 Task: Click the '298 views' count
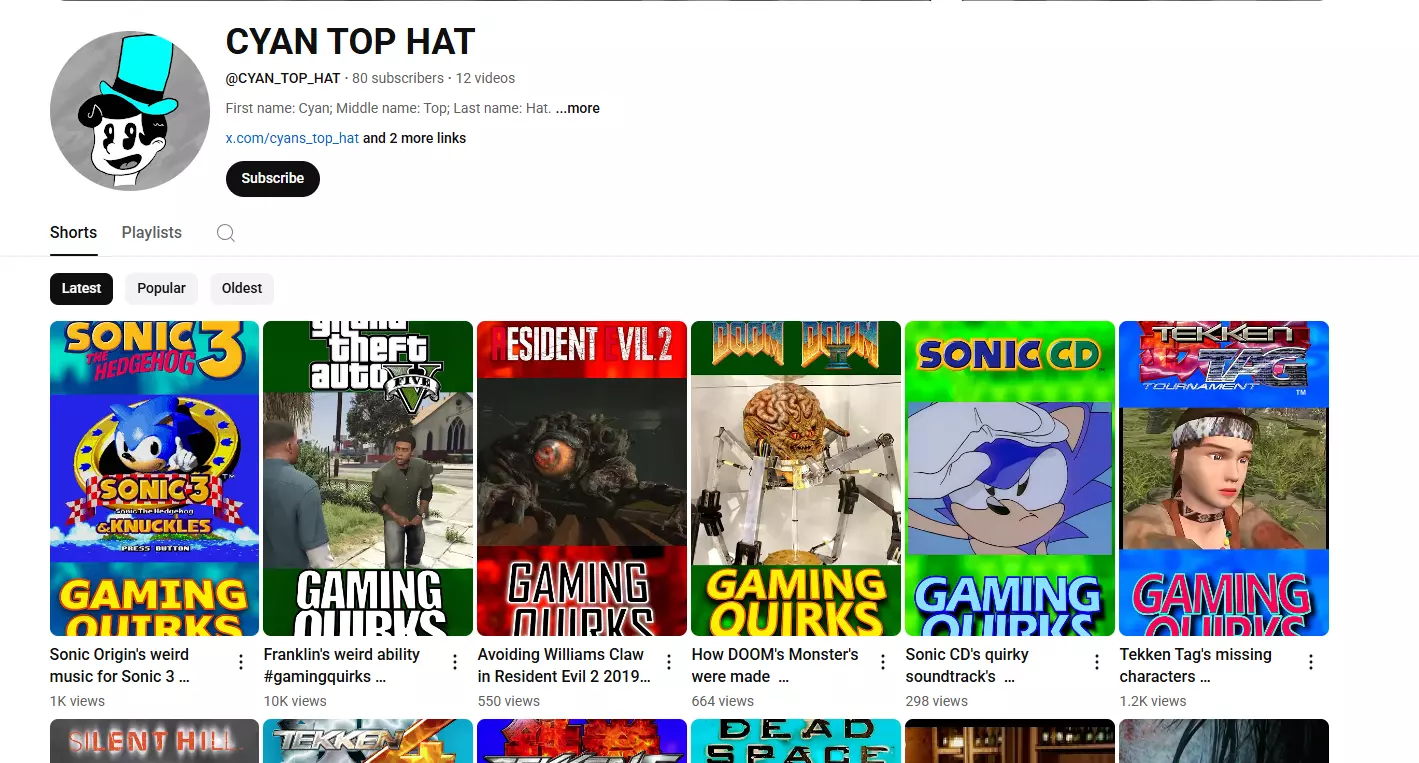pos(937,701)
